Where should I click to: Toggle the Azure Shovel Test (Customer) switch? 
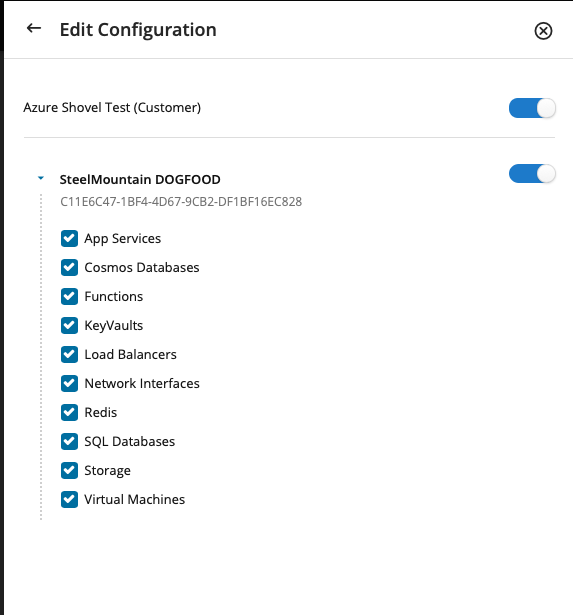(532, 108)
